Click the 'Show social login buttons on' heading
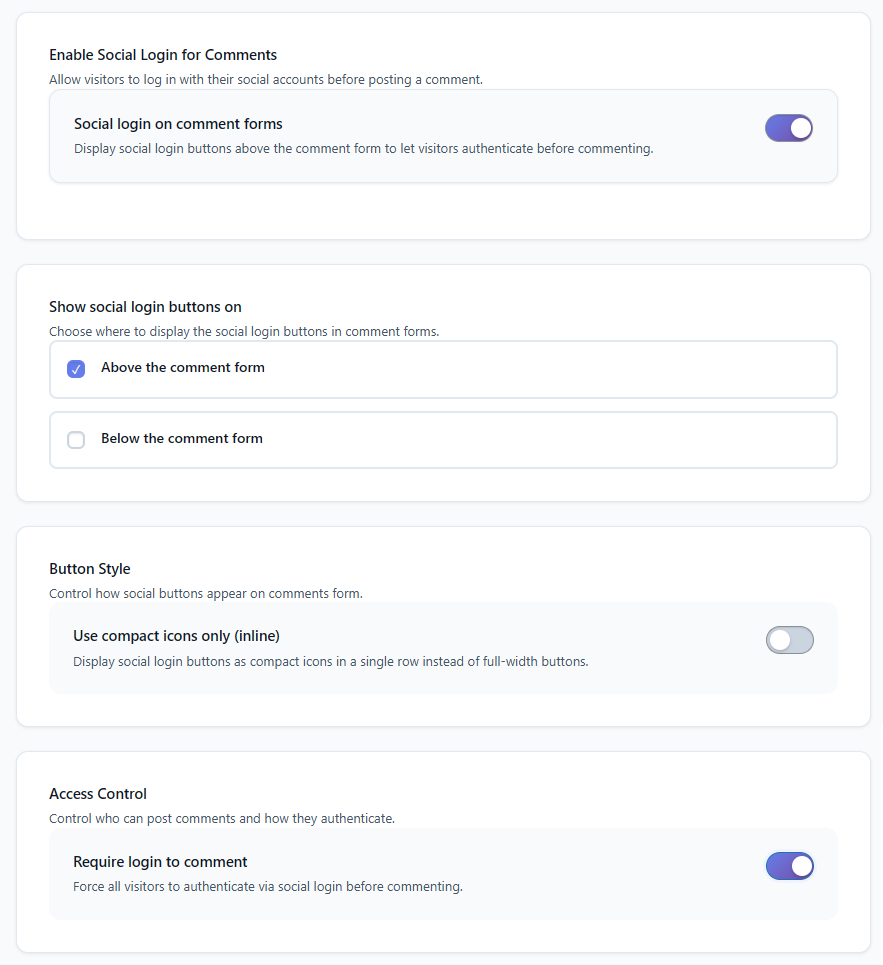The height and width of the screenshot is (965, 883). click(145, 307)
